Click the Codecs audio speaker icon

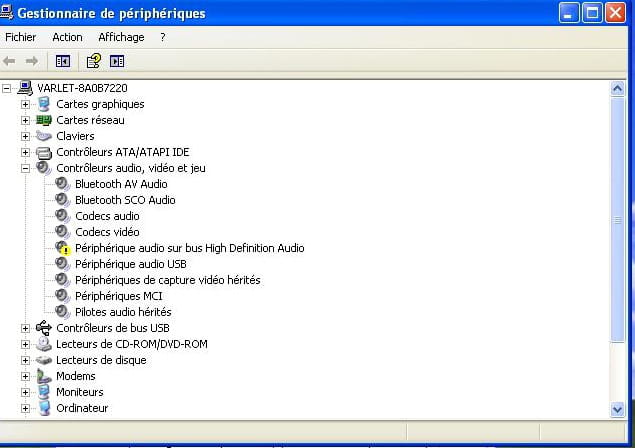click(62, 216)
